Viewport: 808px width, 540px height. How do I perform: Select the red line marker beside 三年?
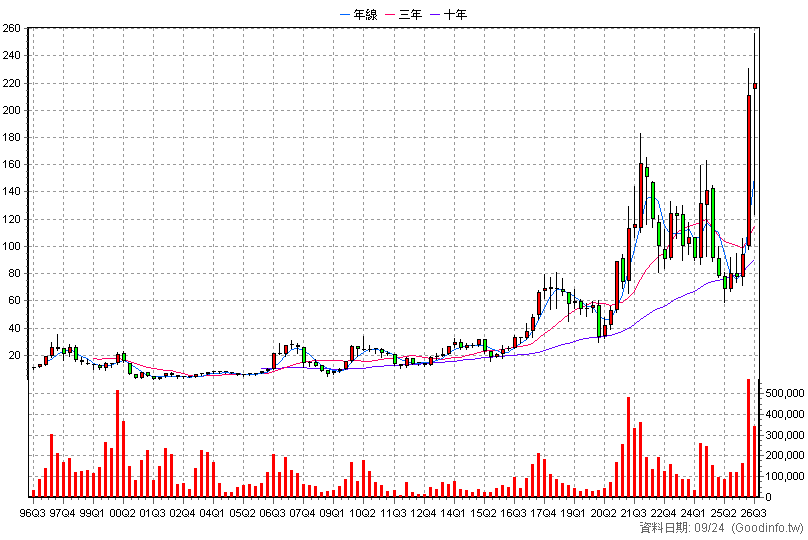[390, 14]
